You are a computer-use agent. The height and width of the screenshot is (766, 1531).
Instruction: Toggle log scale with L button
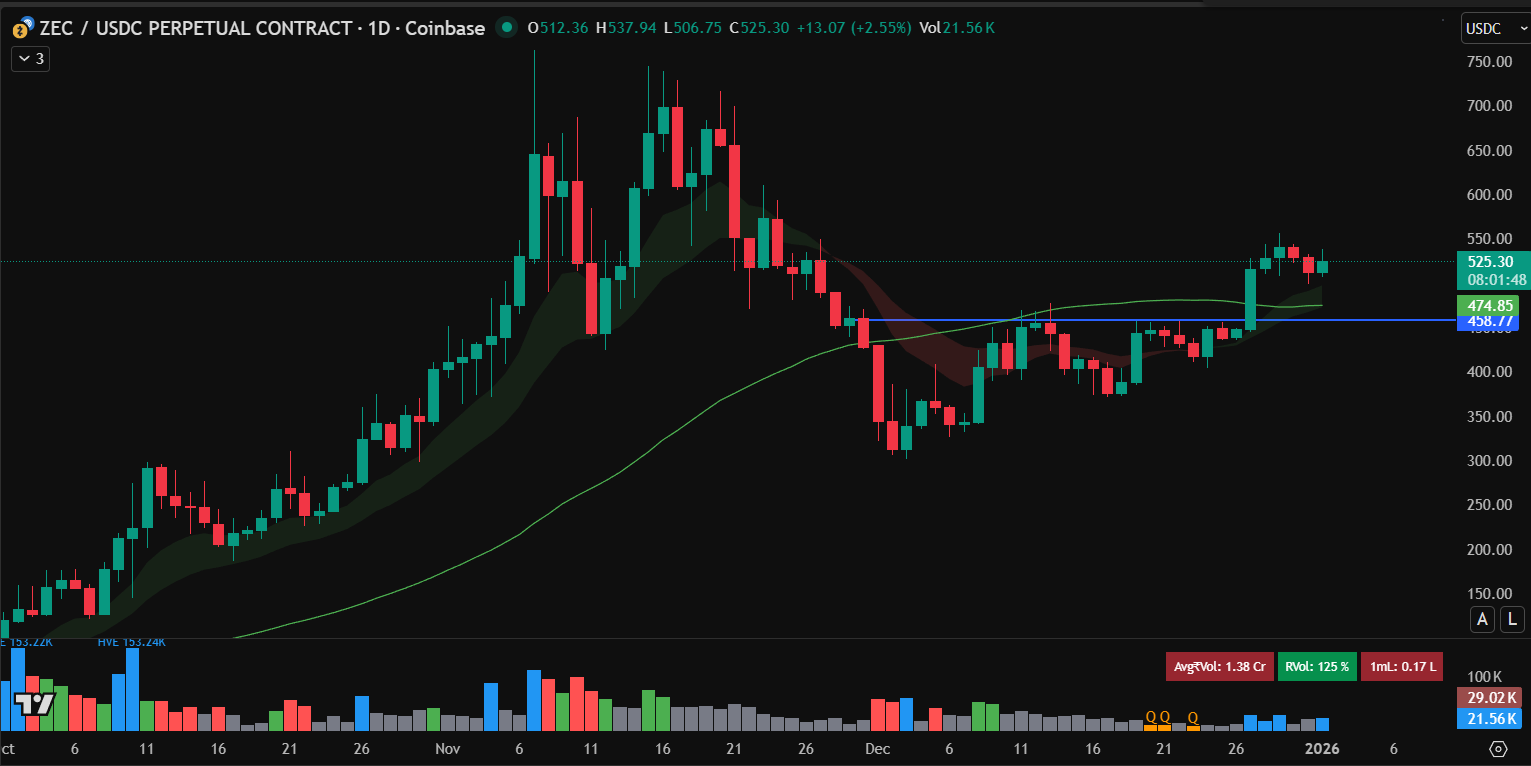point(1512,620)
